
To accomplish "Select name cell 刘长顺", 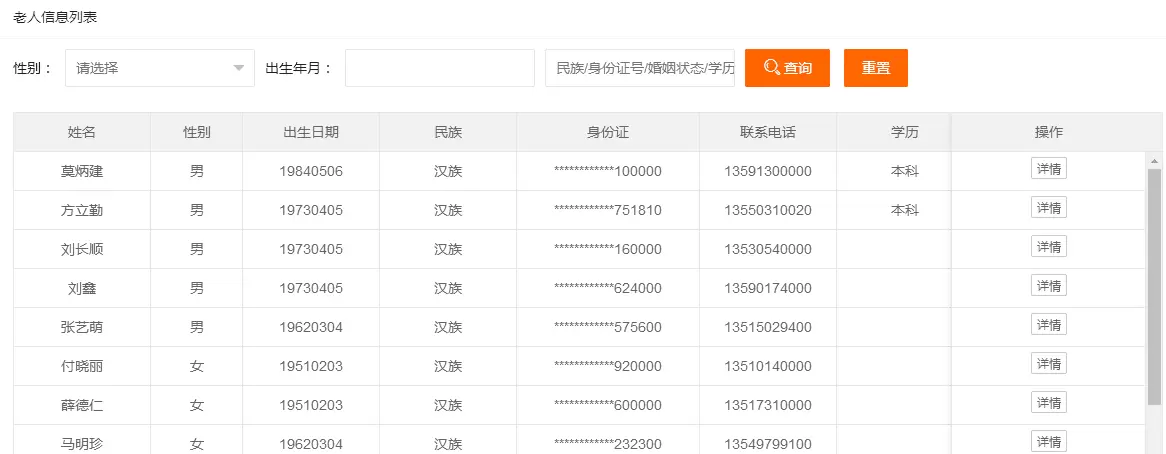I will click(x=82, y=250).
